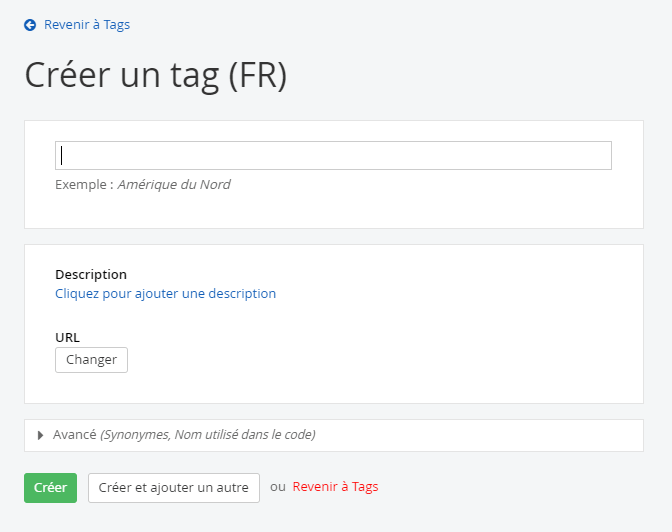Choose 'Créer et ajouter un autre'

pos(173,488)
